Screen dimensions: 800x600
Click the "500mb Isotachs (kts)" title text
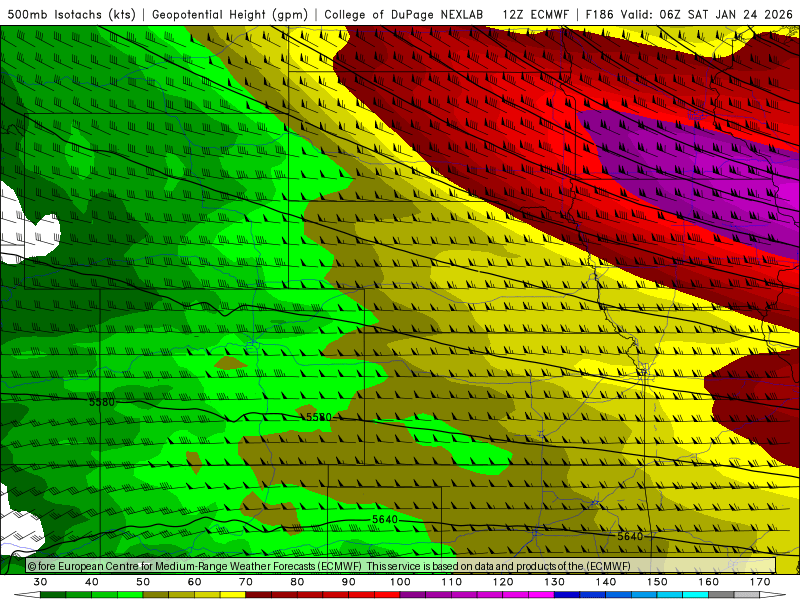tap(71, 14)
